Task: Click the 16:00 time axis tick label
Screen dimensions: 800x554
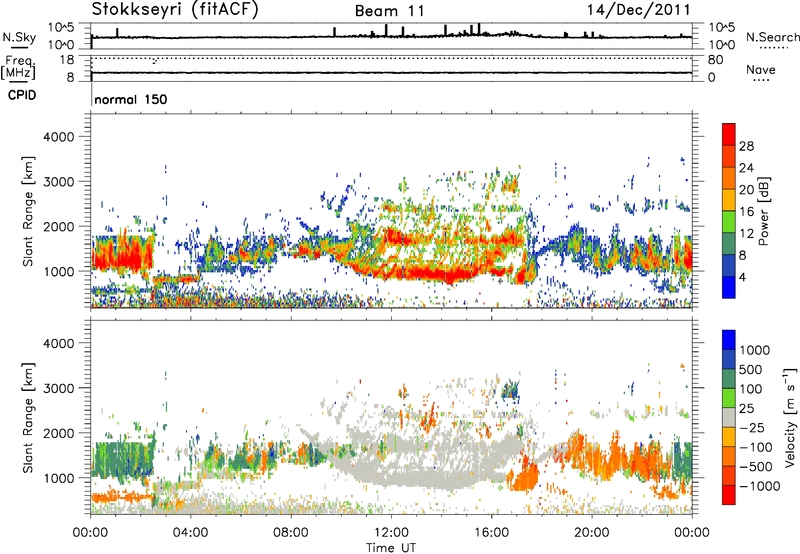Action: pos(491,533)
